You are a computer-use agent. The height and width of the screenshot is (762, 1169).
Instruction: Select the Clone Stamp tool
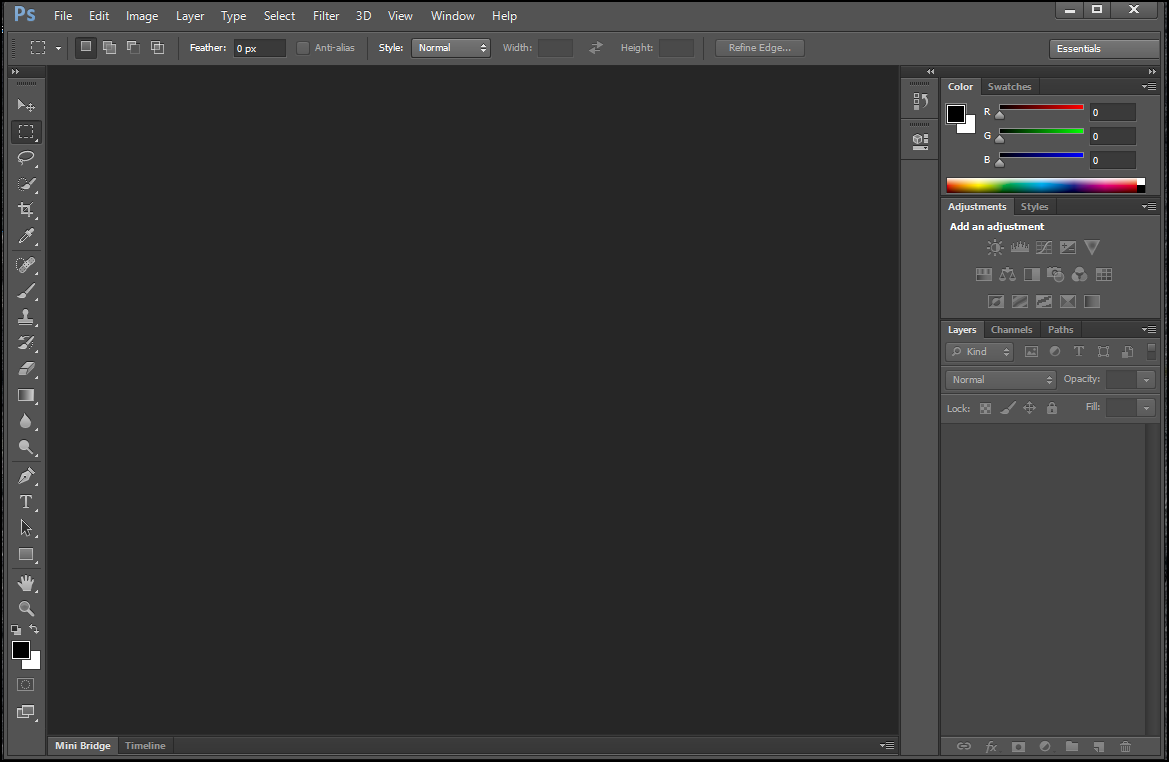[26, 317]
